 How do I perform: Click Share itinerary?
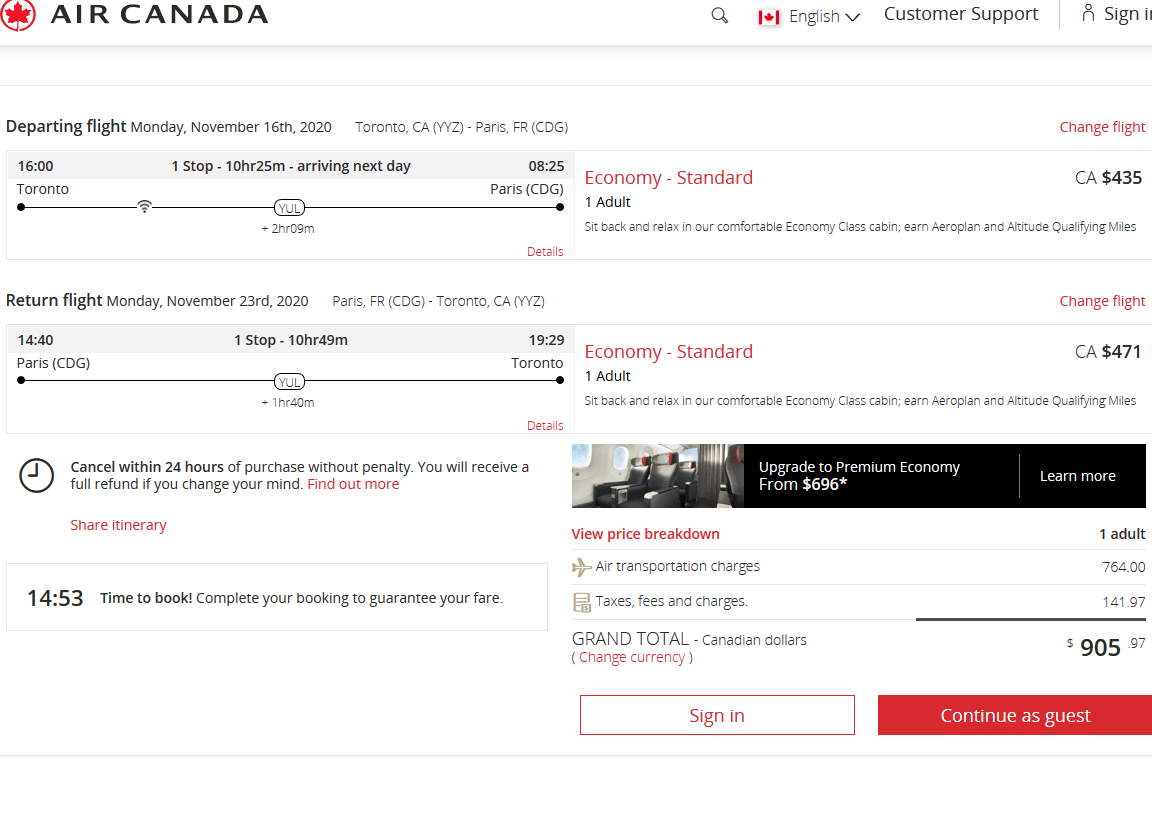[118, 524]
